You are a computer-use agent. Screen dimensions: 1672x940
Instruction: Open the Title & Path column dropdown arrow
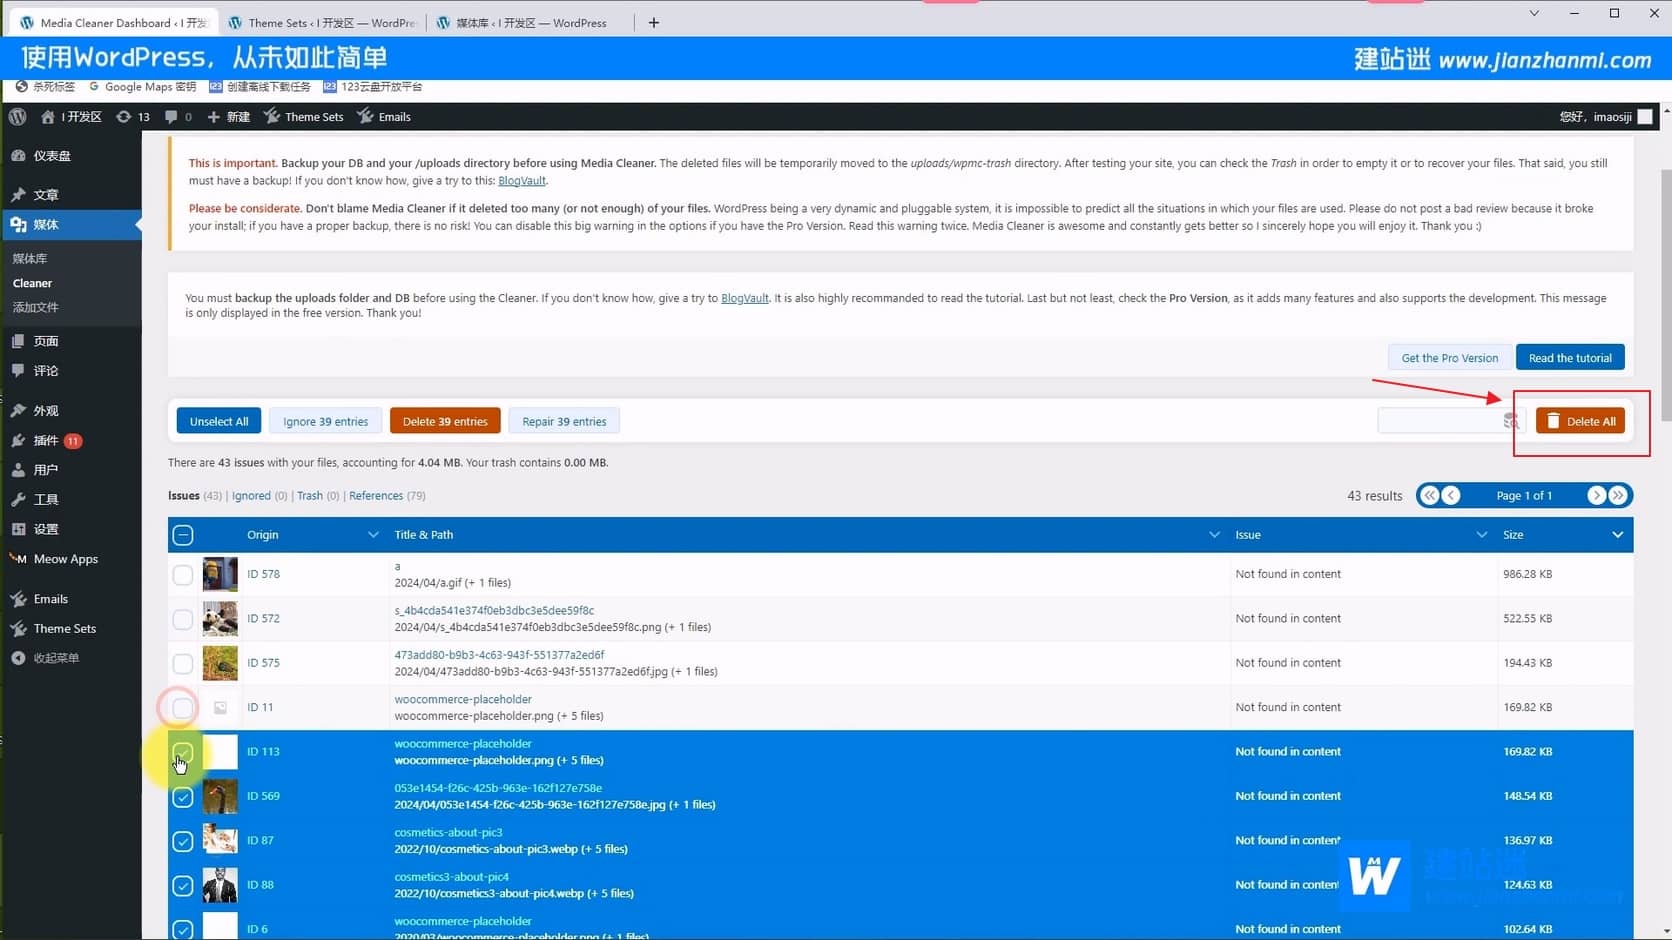[x=1214, y=535]
